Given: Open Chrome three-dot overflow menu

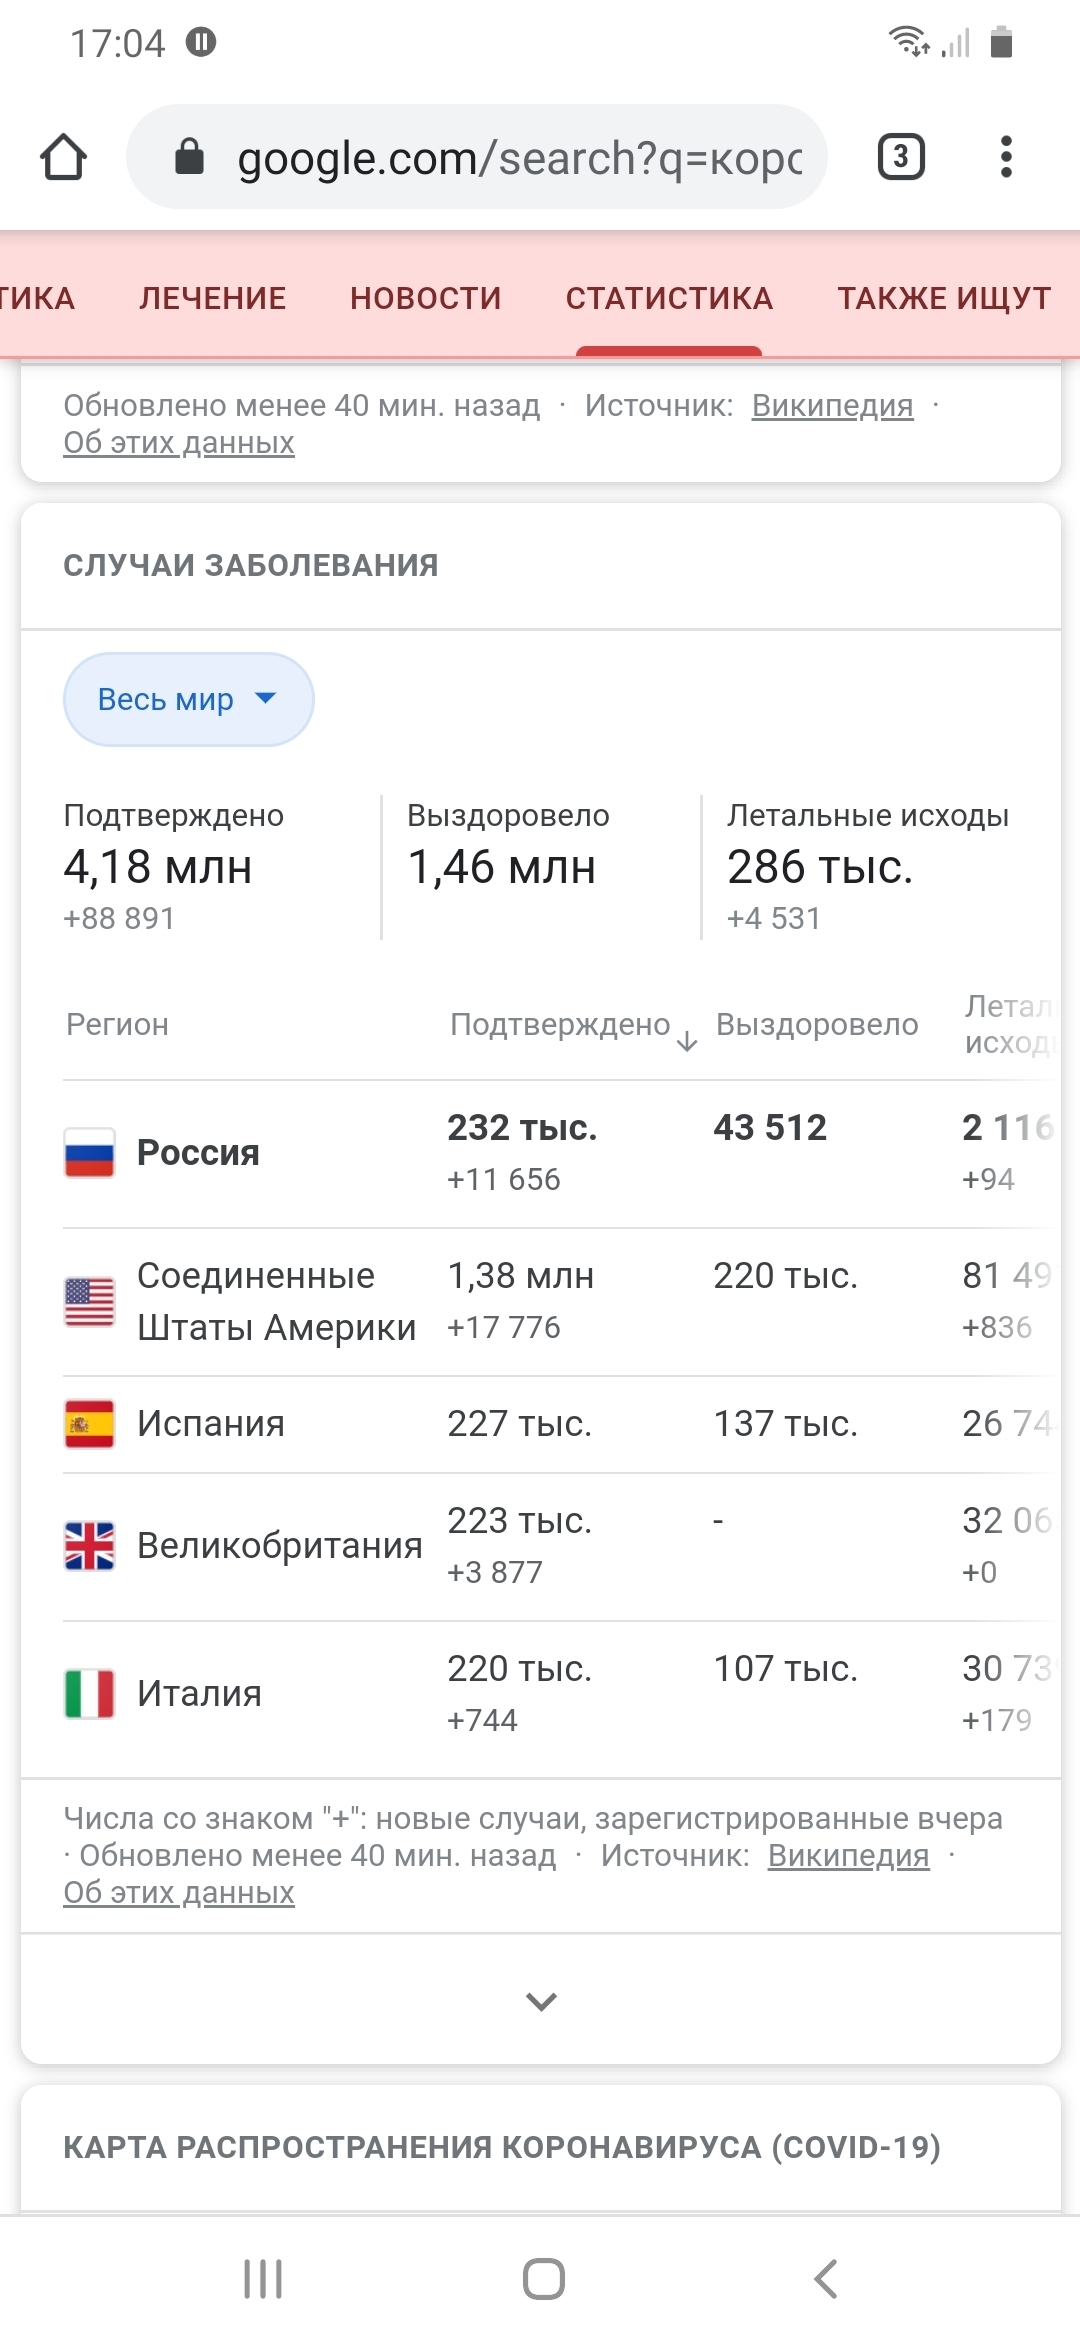Looking at the screenshot, I should (1006, 158).
